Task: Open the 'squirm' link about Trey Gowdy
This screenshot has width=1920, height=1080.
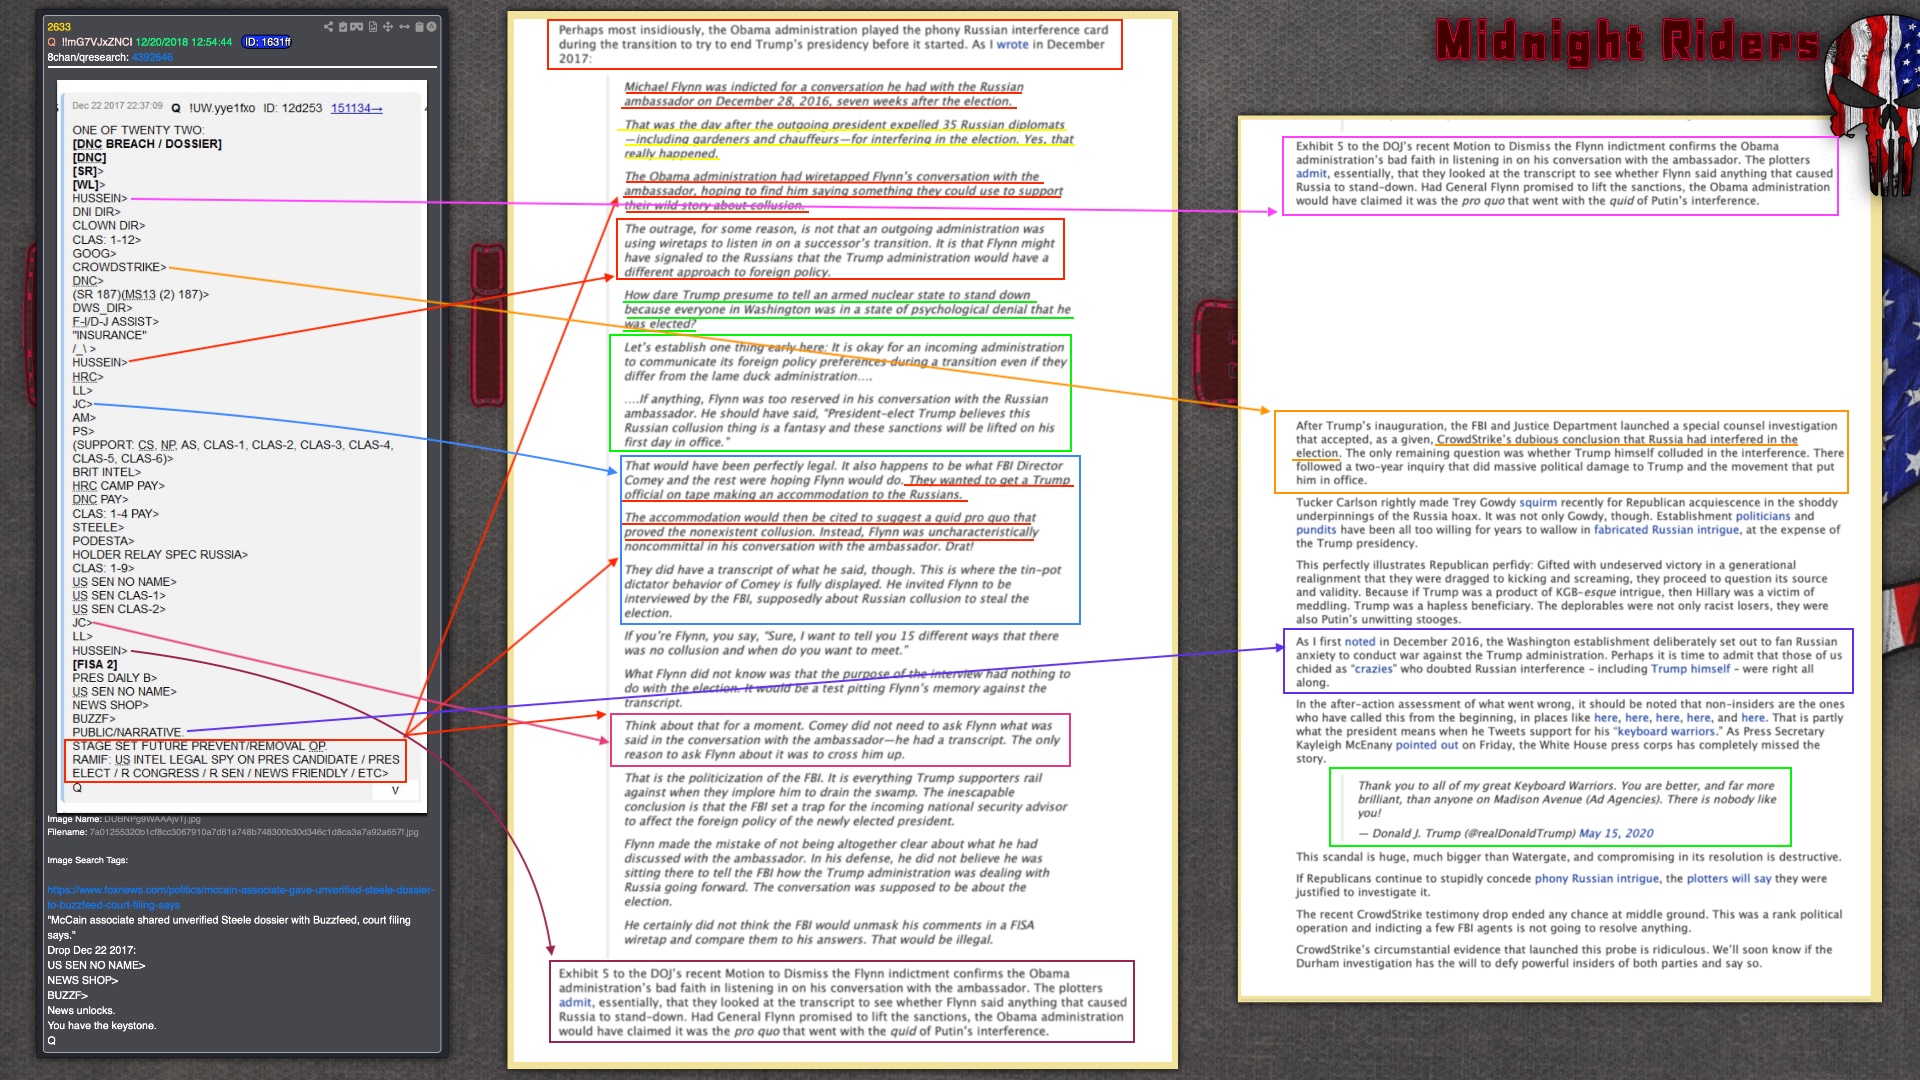Action: 1538,502
